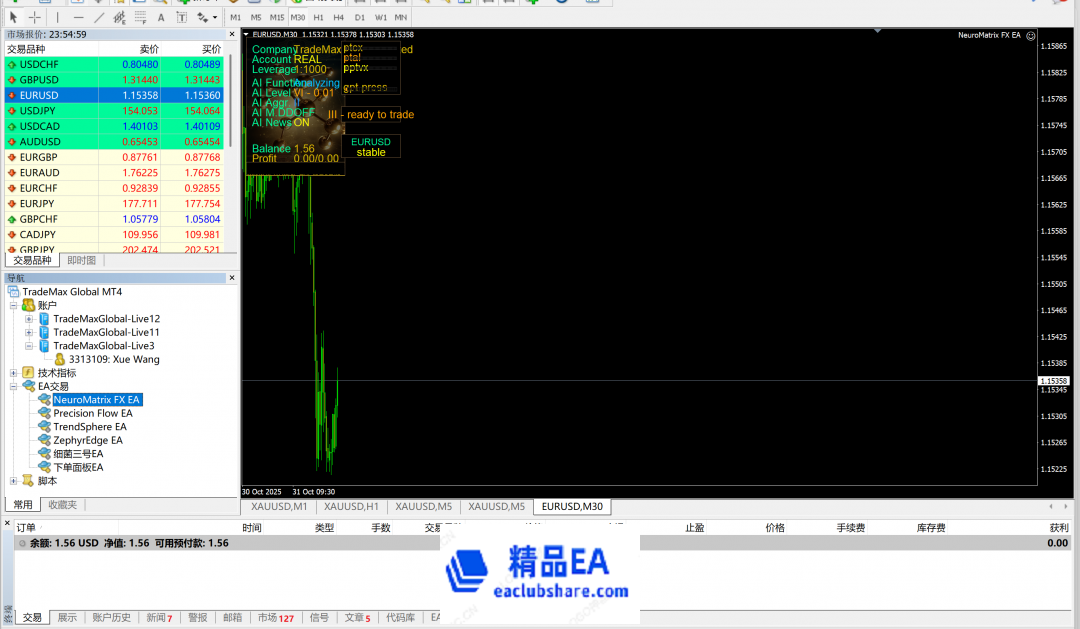This screenshot has width=1080, height=629.
Task: Click the Precision Flow EA icon
Action: click(x=44, y=413)
